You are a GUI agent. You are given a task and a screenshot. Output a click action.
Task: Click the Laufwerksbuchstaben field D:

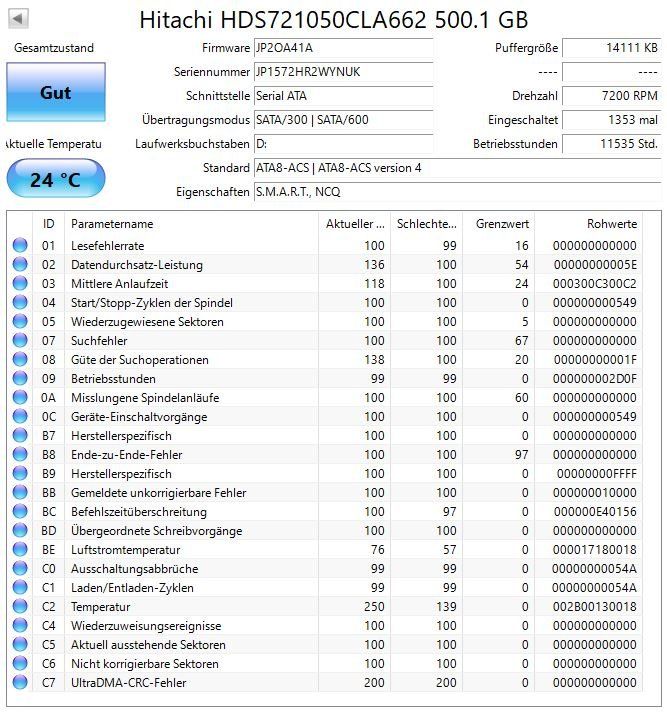tap(343, 144)
